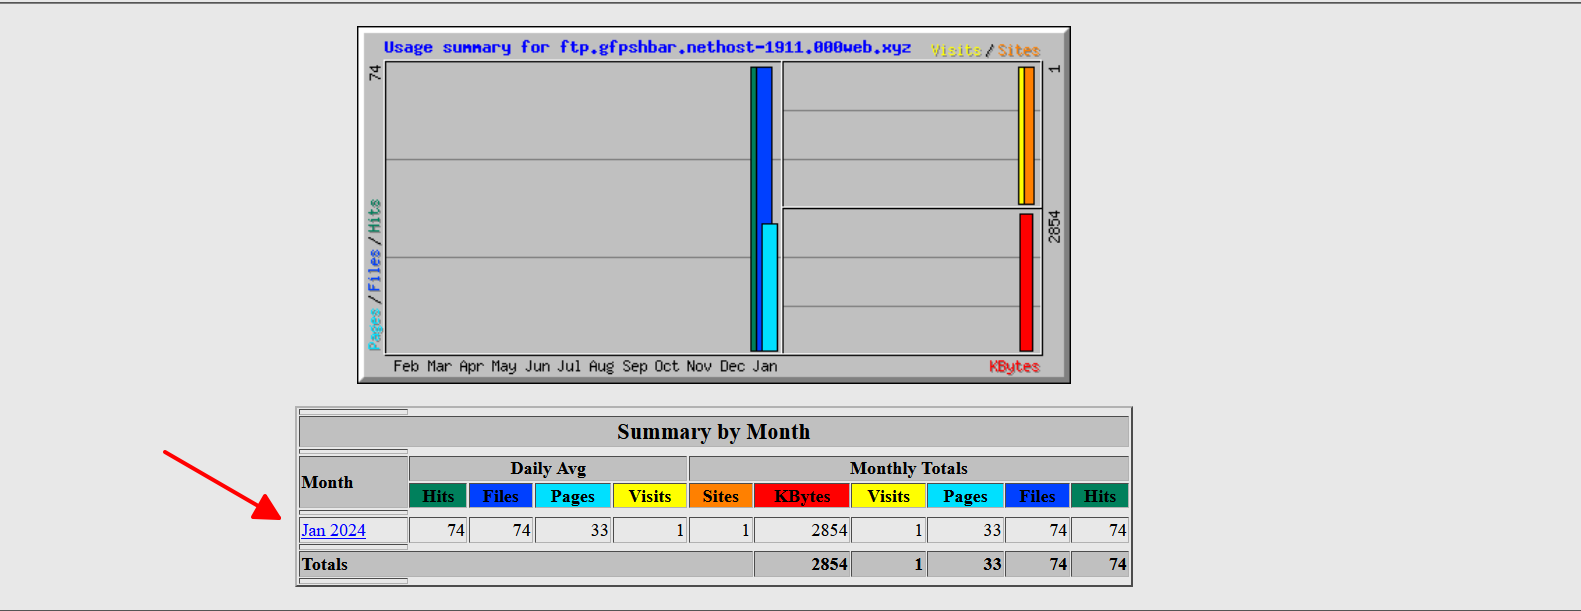
Task: Click the Daily Avg group header
Action: click(x=548, y=468)
